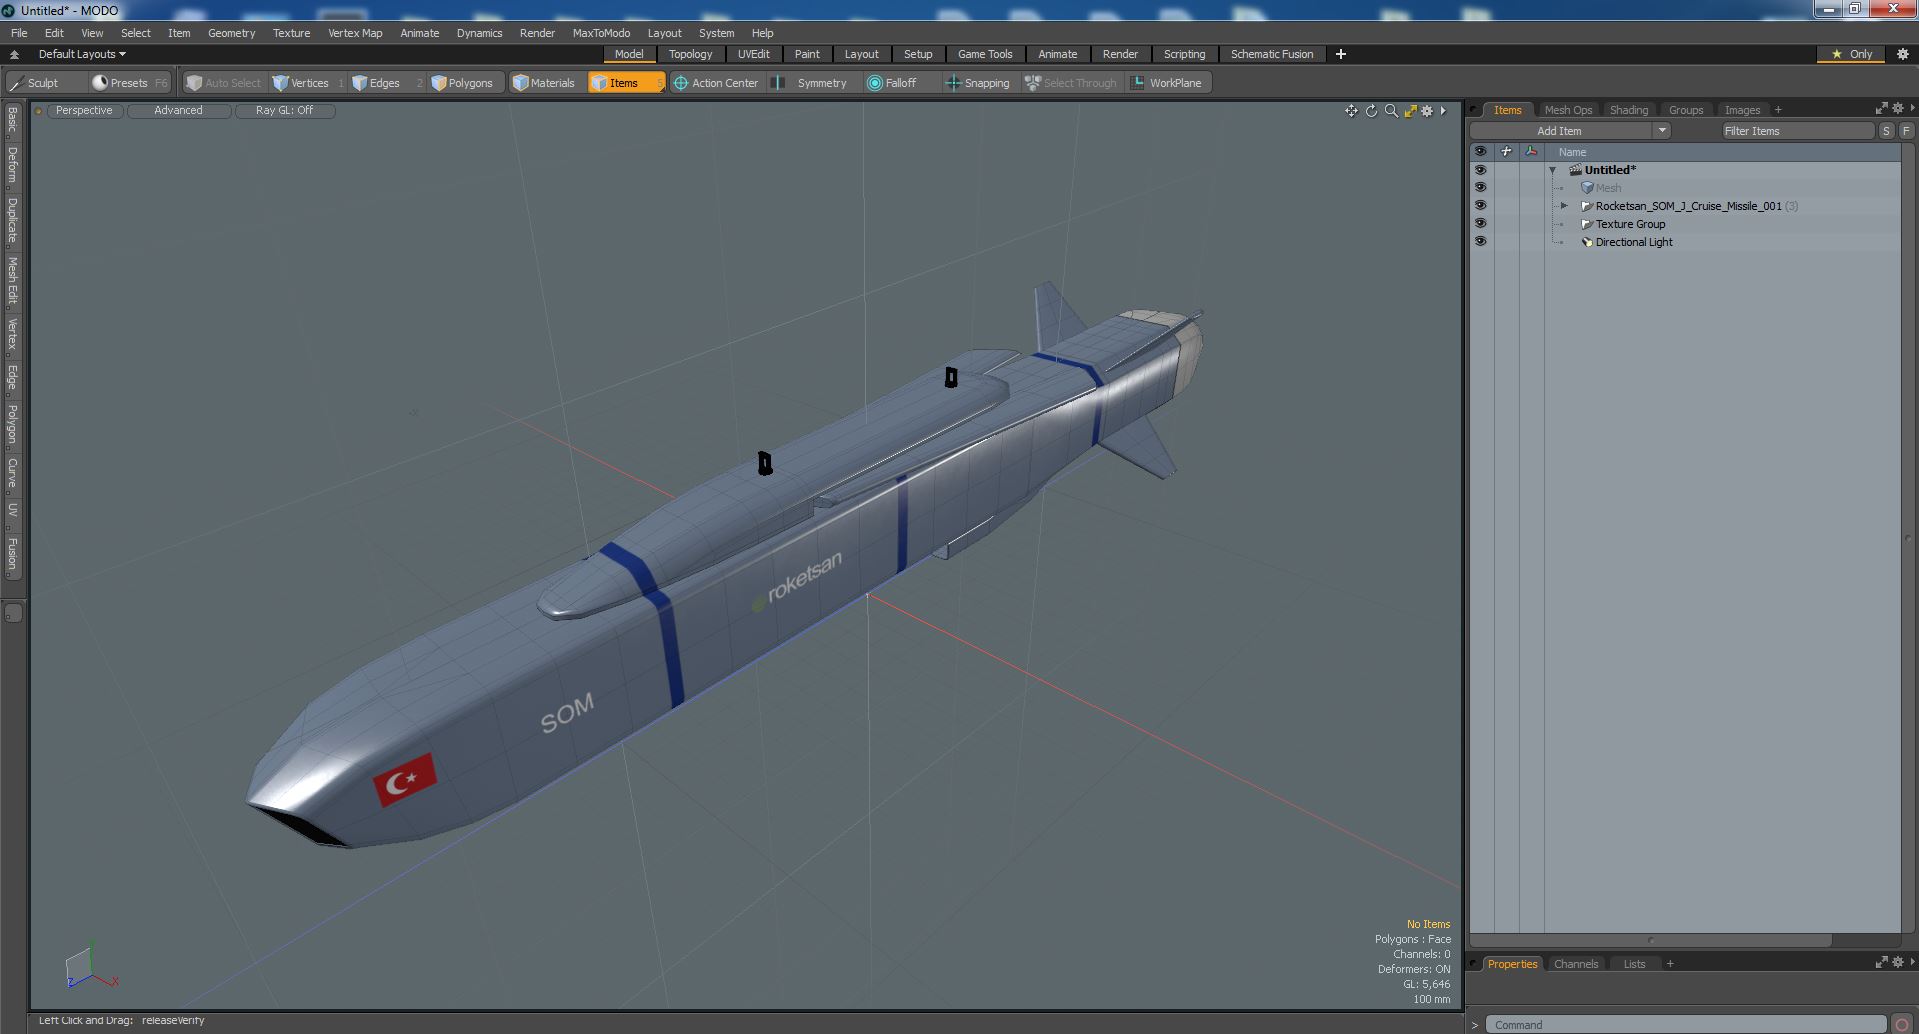Open the Geometry menu

click(231, 33)
